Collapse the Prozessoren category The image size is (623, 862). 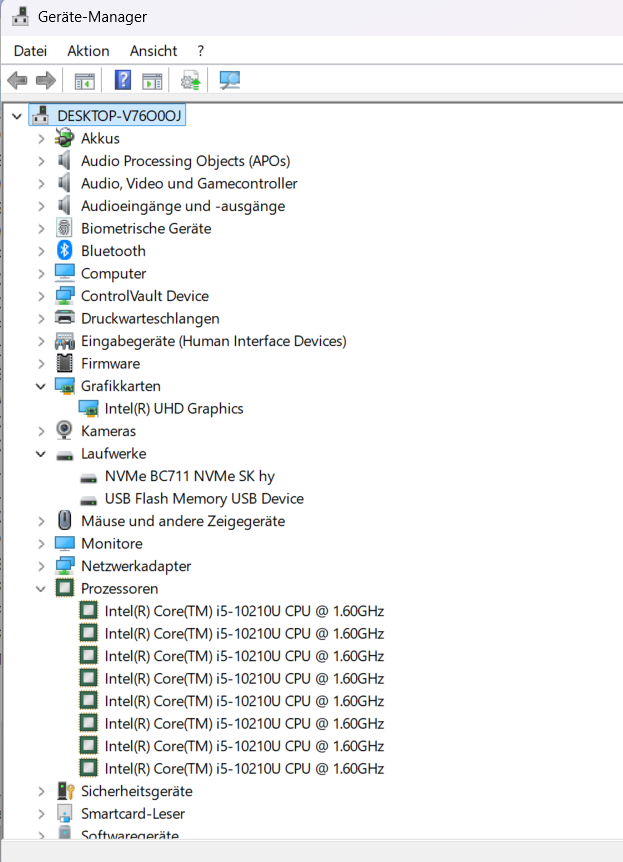(x=41, y=588)
